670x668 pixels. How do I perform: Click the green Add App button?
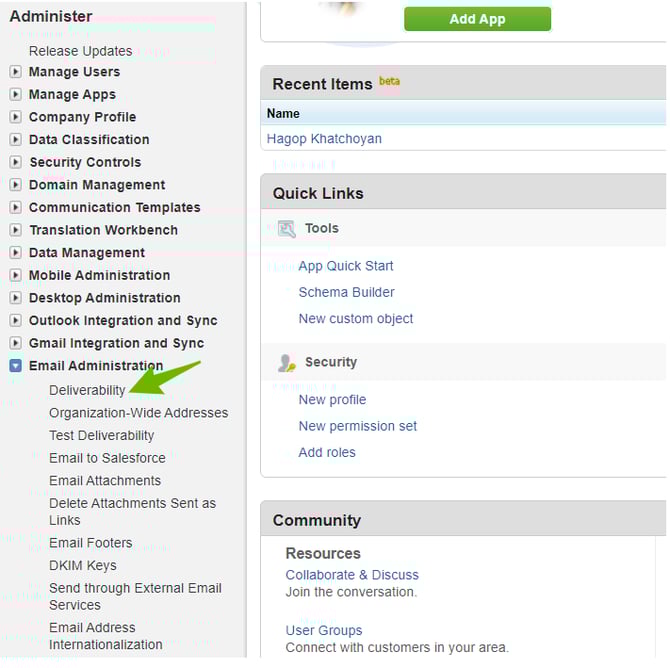[477, 19]
